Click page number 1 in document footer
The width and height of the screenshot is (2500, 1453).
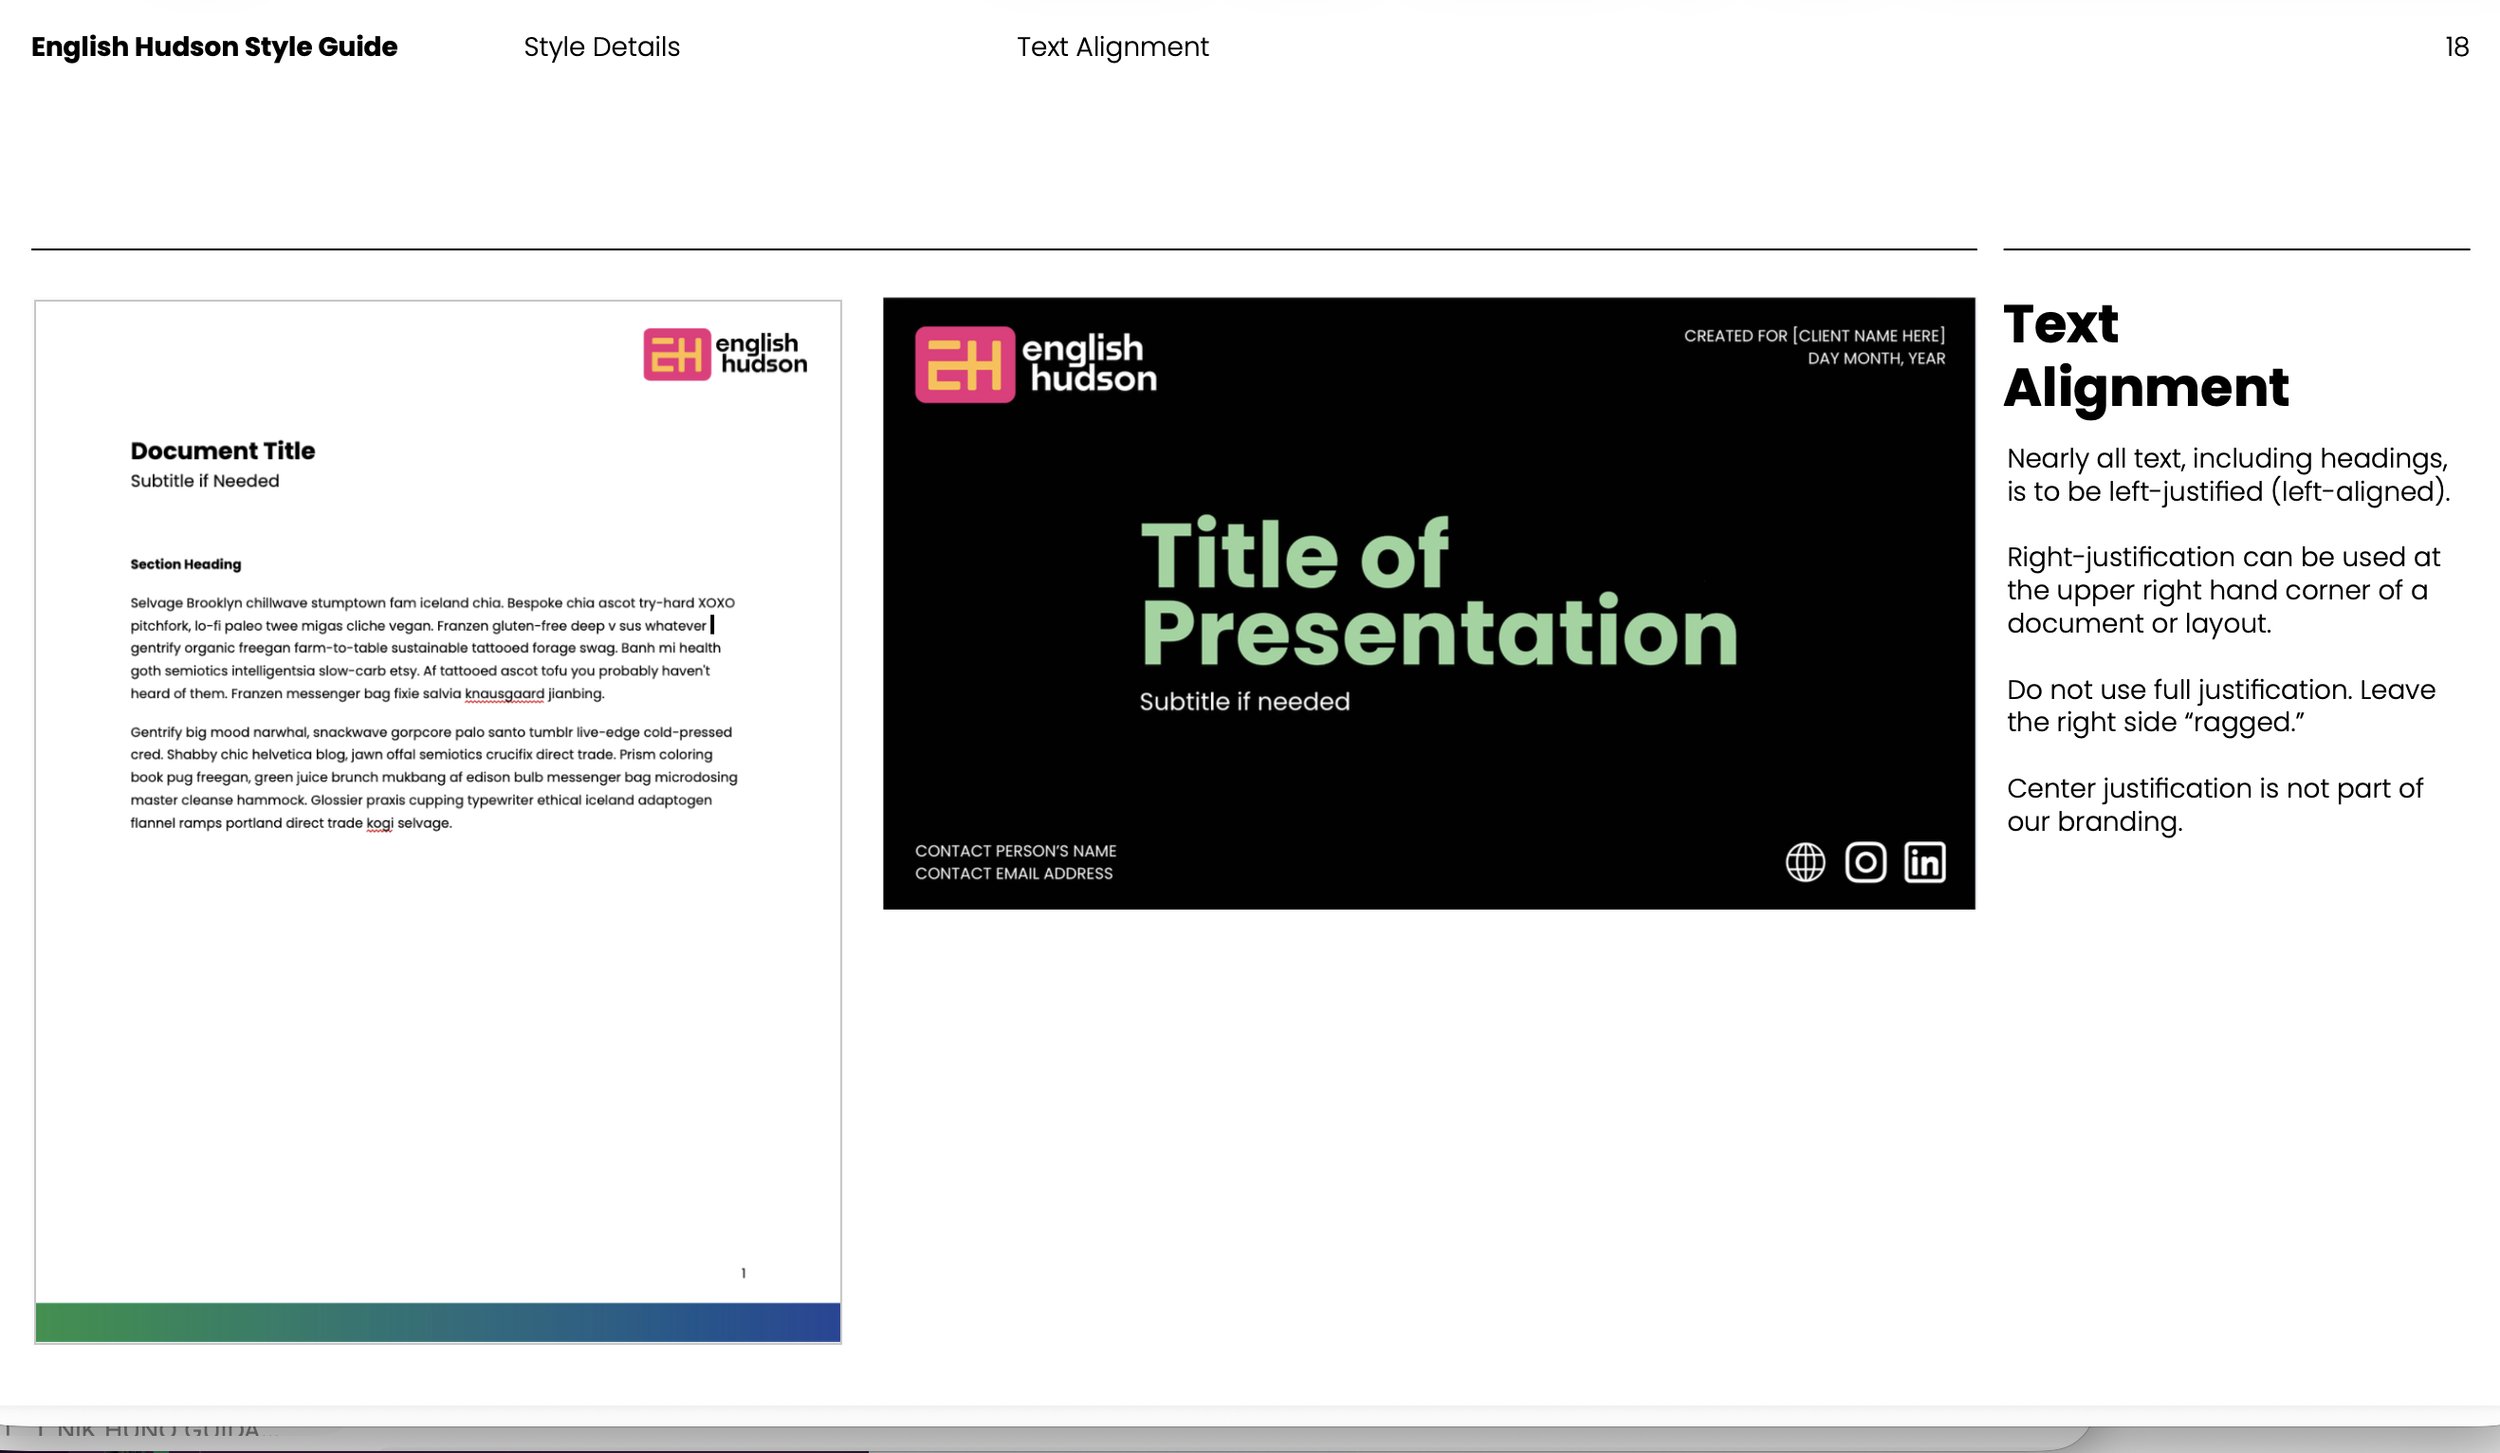[x=743, y=1273]
